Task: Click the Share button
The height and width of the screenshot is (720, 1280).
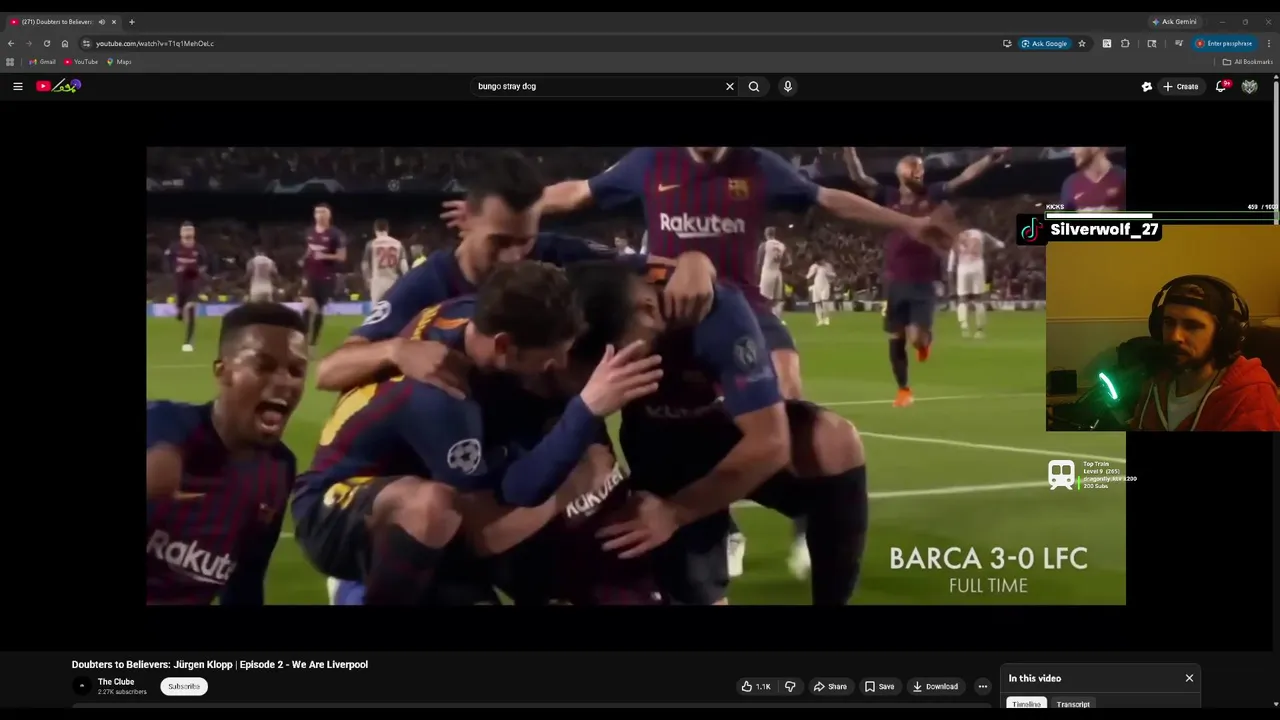Action: tap(830, 686)
